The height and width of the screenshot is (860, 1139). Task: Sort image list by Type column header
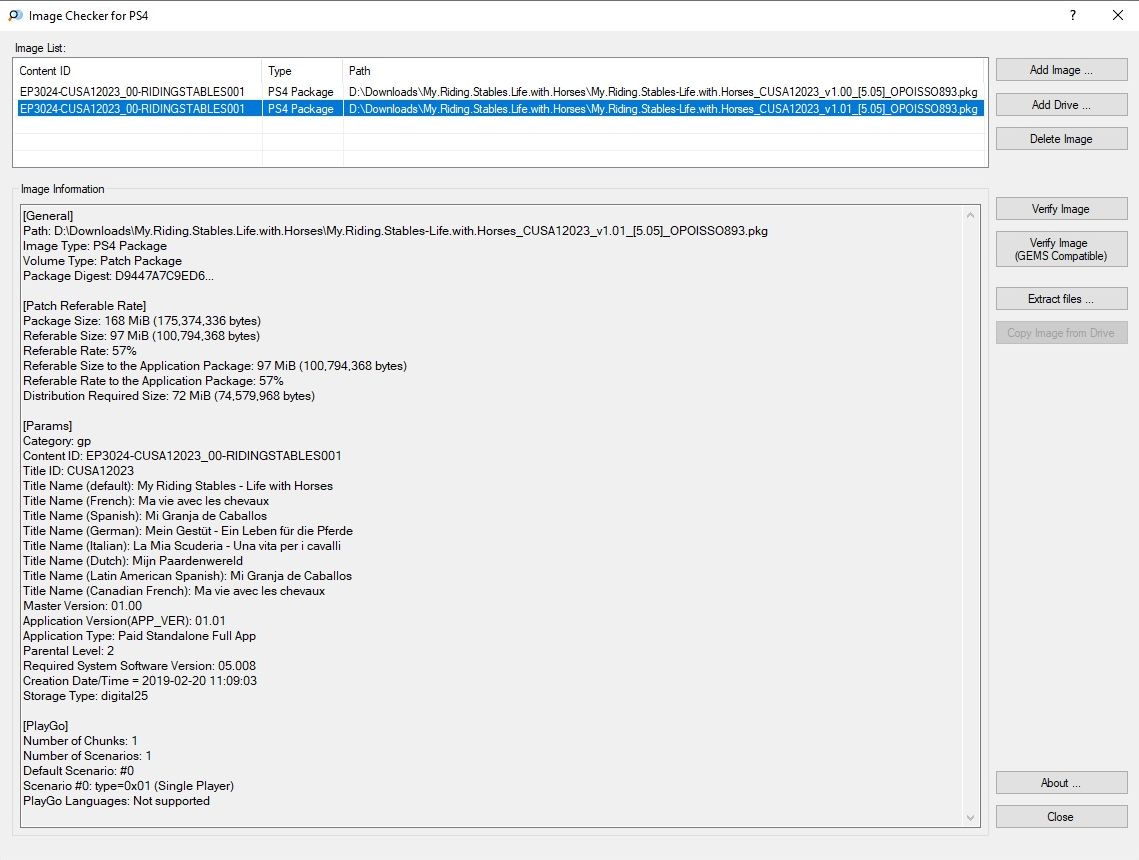[302, 70]
